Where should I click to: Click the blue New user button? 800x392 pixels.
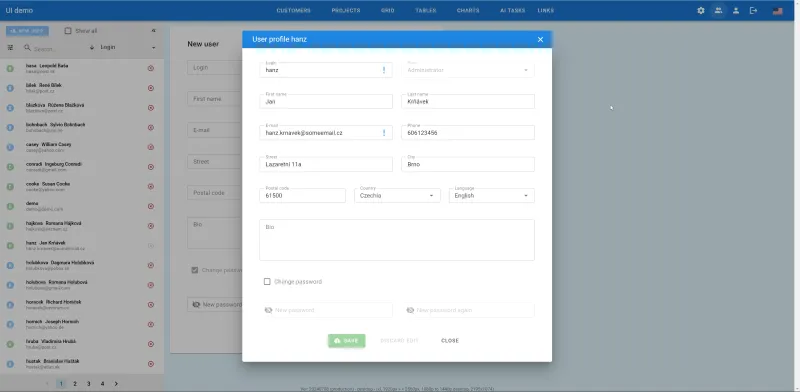coord(28,31)
